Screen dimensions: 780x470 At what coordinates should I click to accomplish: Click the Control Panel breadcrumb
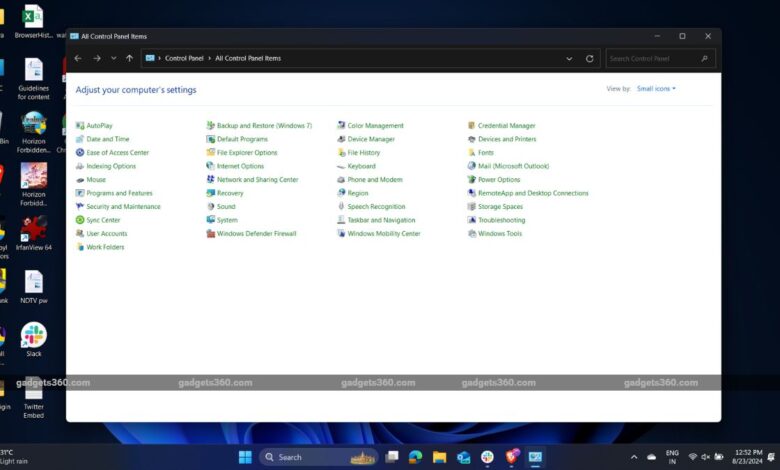[184, 58]
